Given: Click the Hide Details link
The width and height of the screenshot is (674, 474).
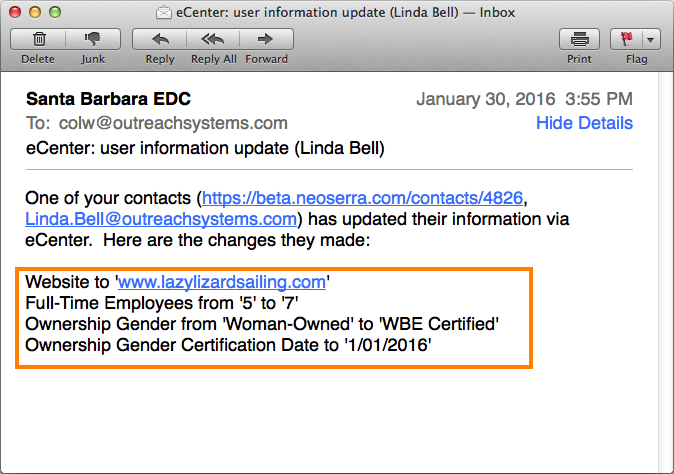Looking at the screenshot, I should click(584, 123).
